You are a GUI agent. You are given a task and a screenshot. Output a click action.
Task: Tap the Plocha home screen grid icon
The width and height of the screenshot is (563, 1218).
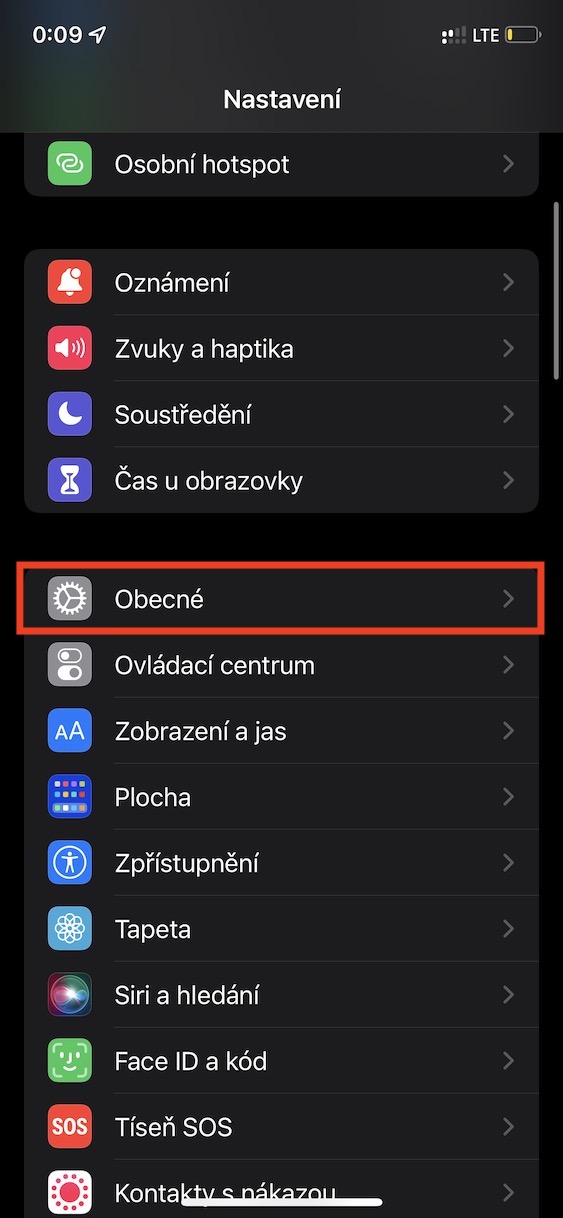[x=70, y=797]
